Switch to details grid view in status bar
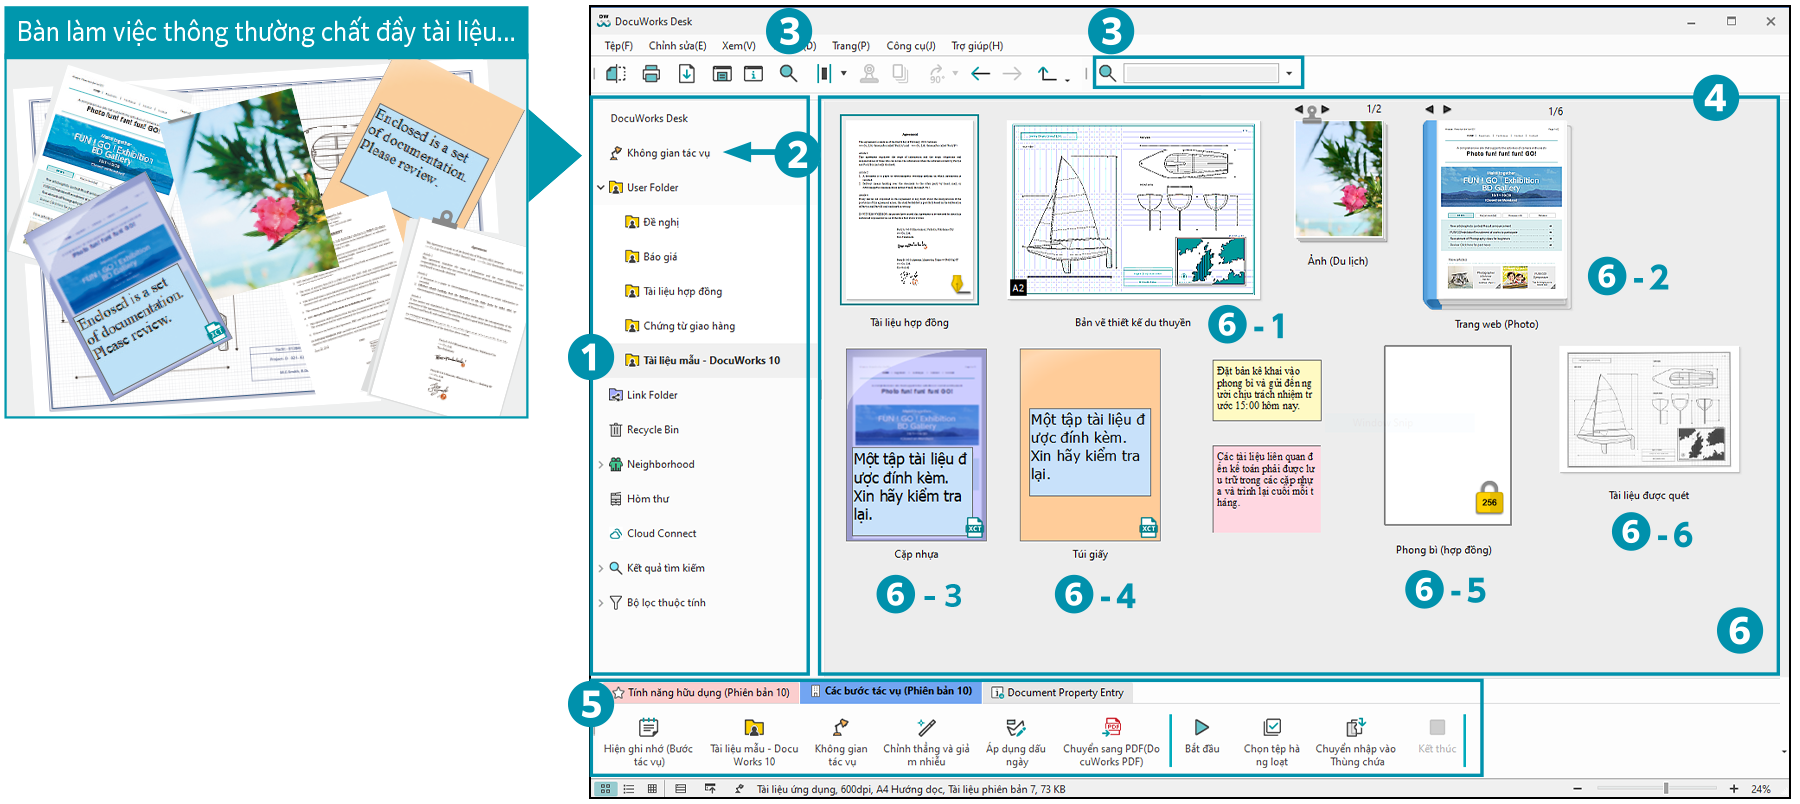The width and height of the screenshot is (1800, 804). point(652,789)
